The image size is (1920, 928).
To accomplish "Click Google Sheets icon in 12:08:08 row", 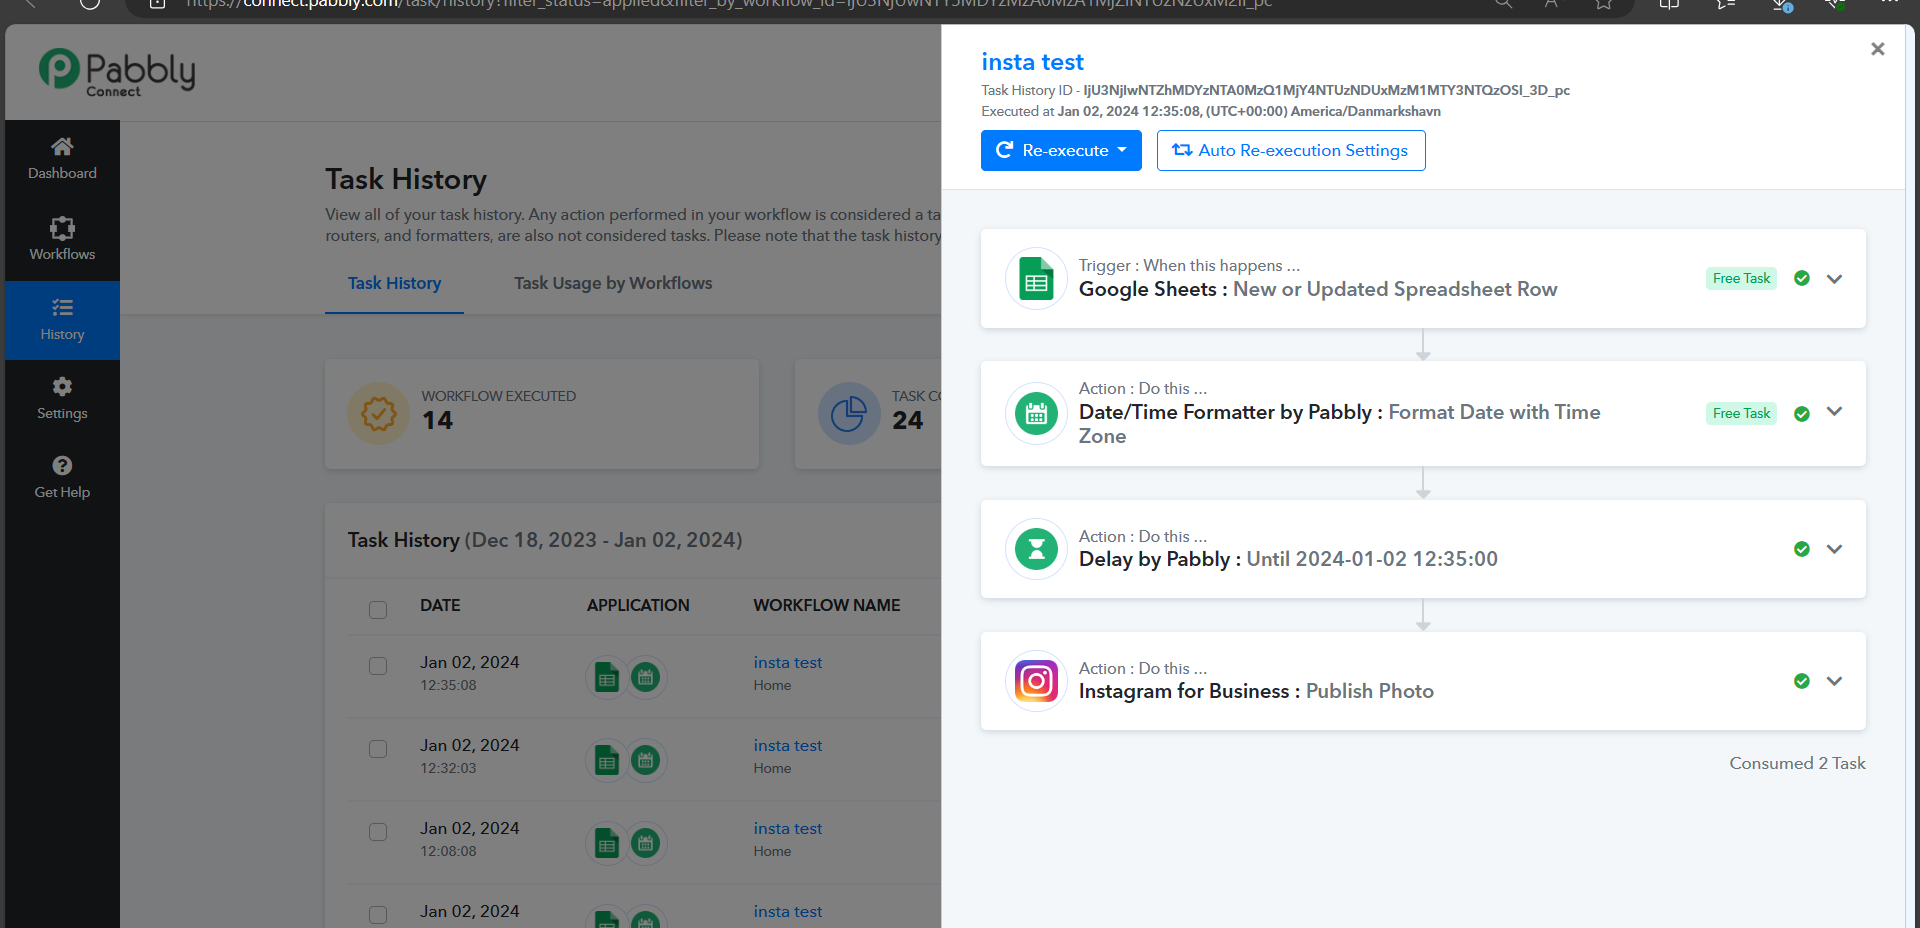I will 606,843.
